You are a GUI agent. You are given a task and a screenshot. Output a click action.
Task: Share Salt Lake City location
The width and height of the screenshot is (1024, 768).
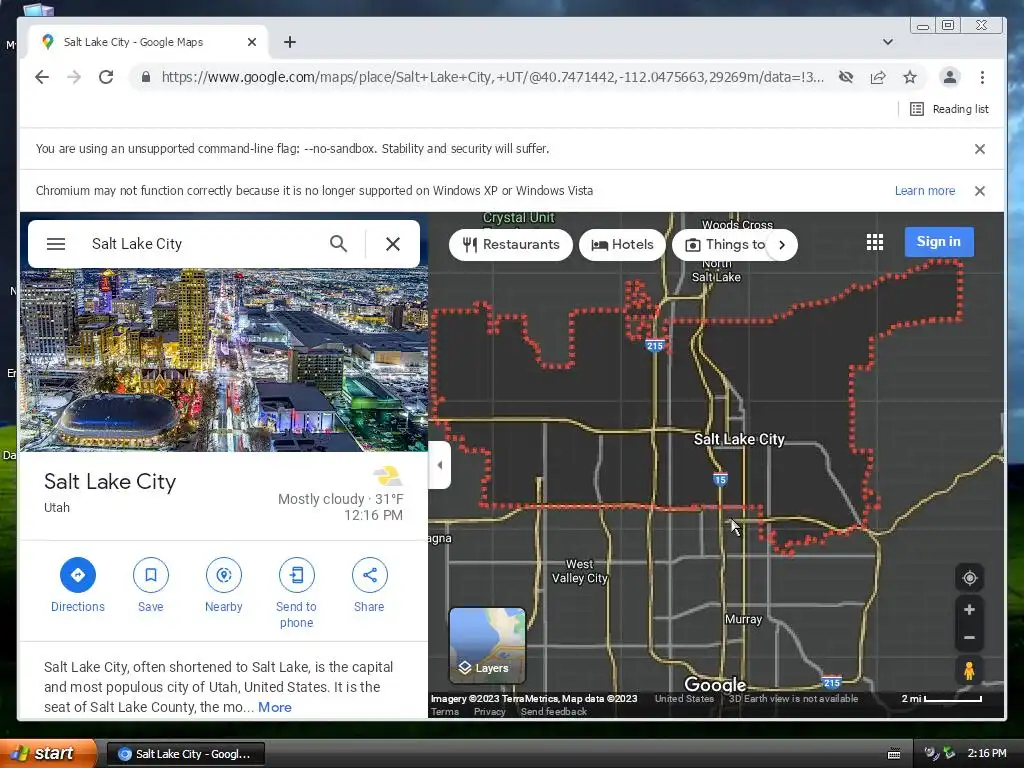pyautogui.click(x=370, y=585)
